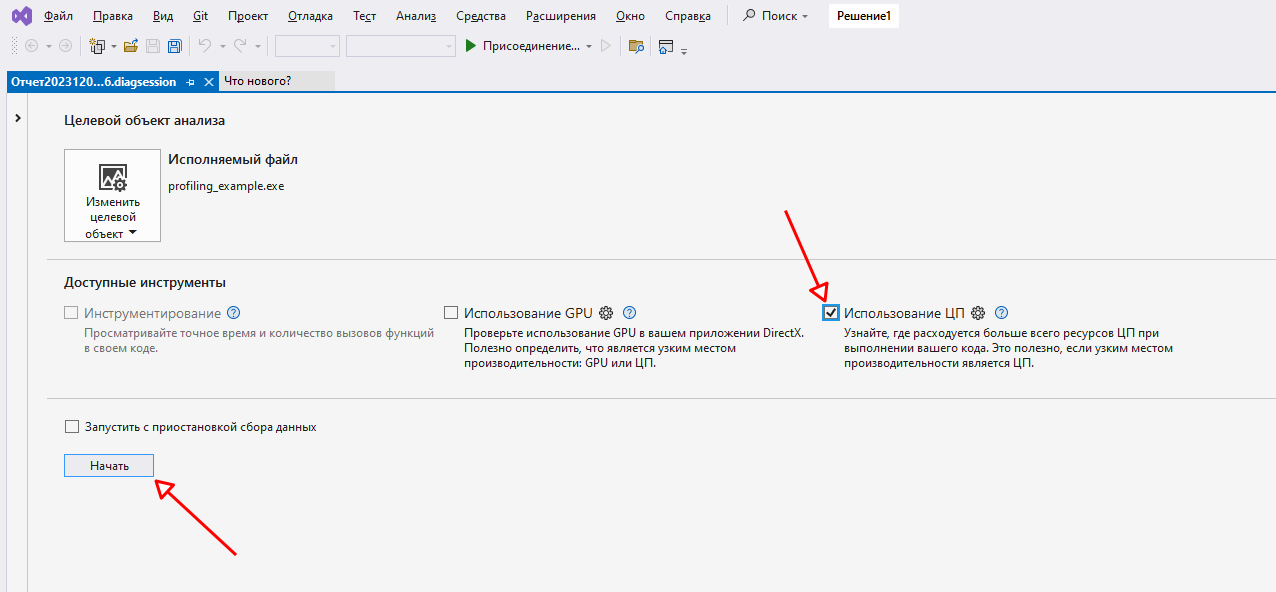This screenshot has width=1276, height=592.
Task: Open the Undo history dropdown
Action: point(222,46)
